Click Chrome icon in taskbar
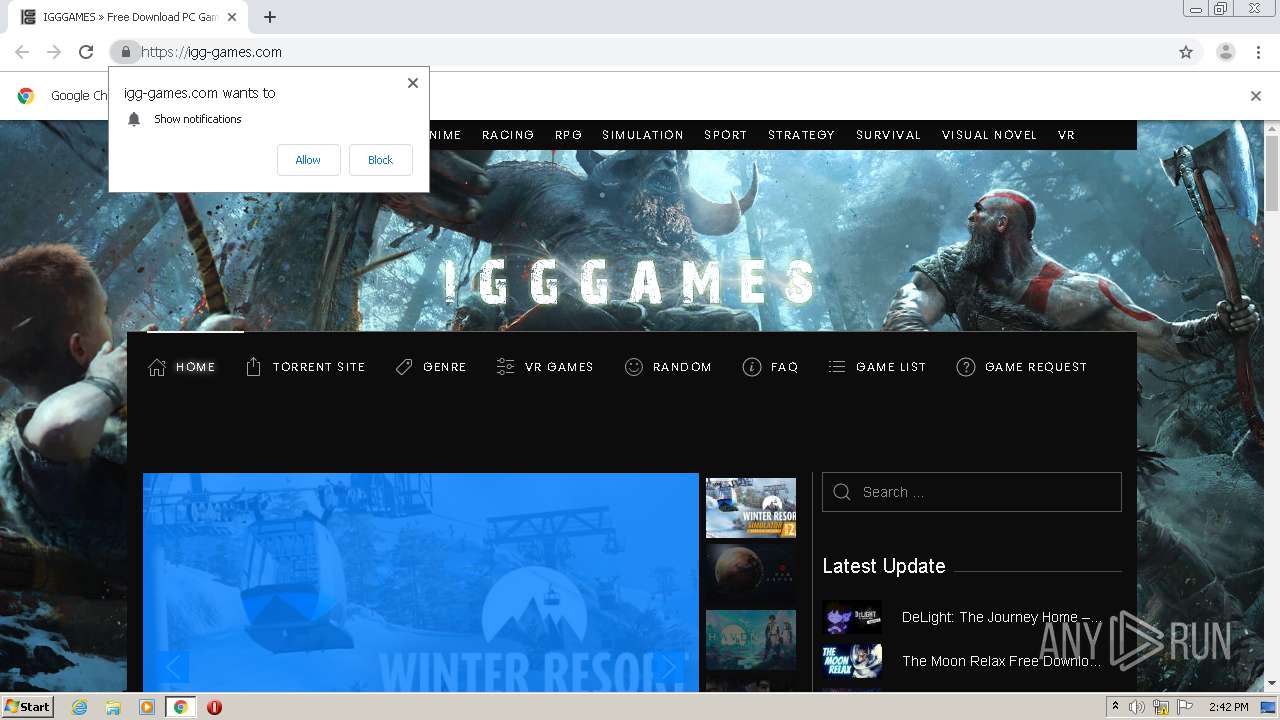1280x720 pixels. tap(181, 707)
